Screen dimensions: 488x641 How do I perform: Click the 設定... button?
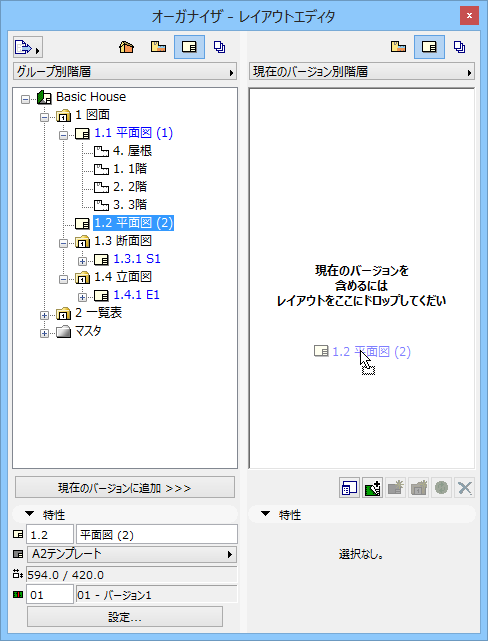(125, 617)
